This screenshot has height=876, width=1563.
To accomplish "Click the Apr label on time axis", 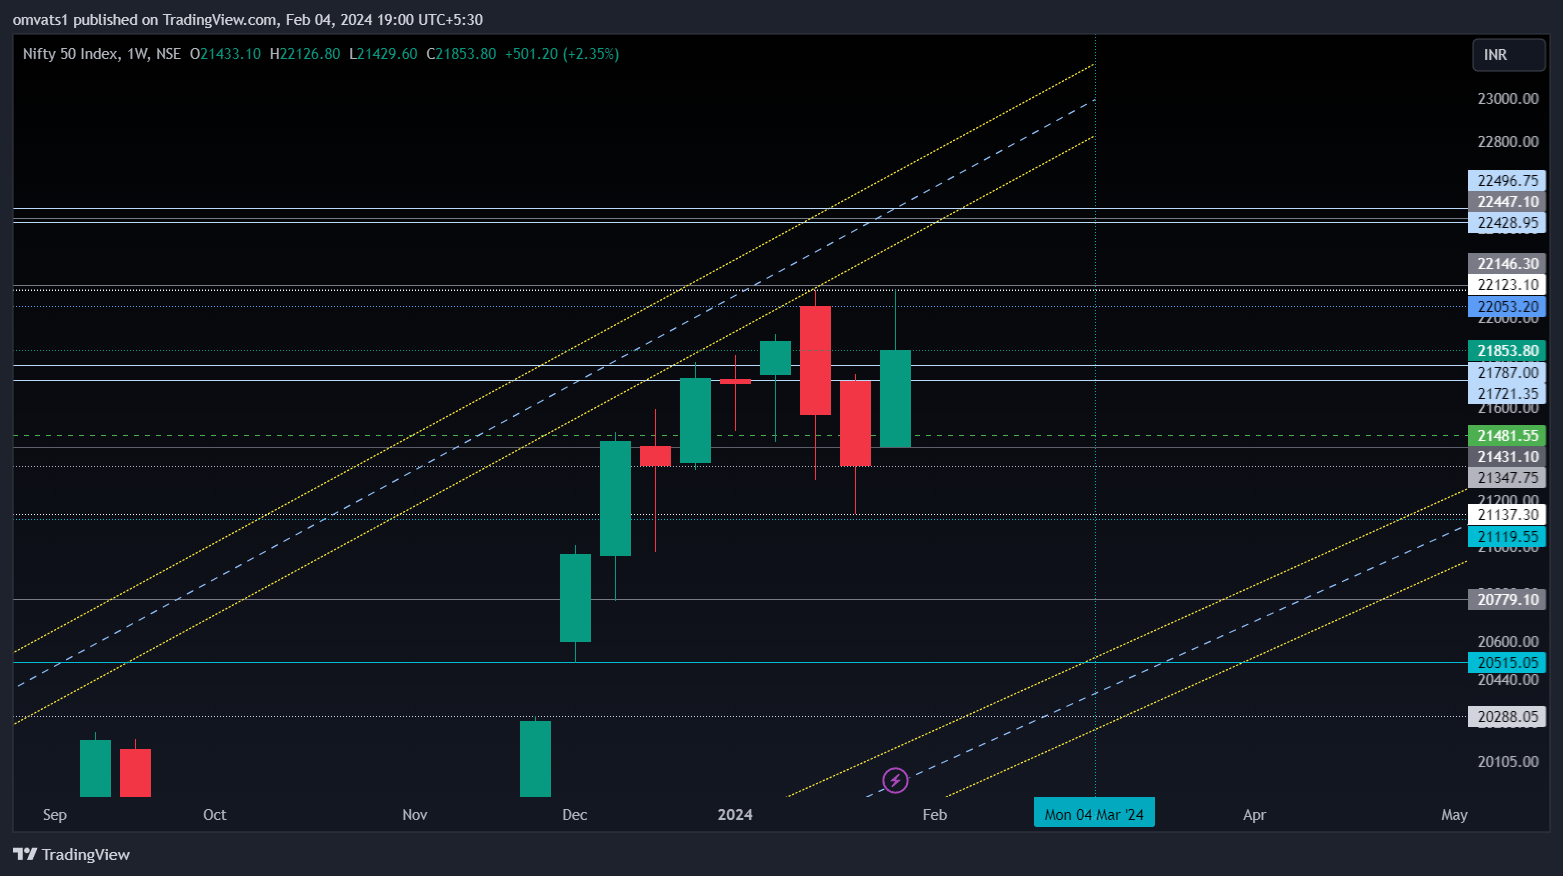I will (1255, 815).
